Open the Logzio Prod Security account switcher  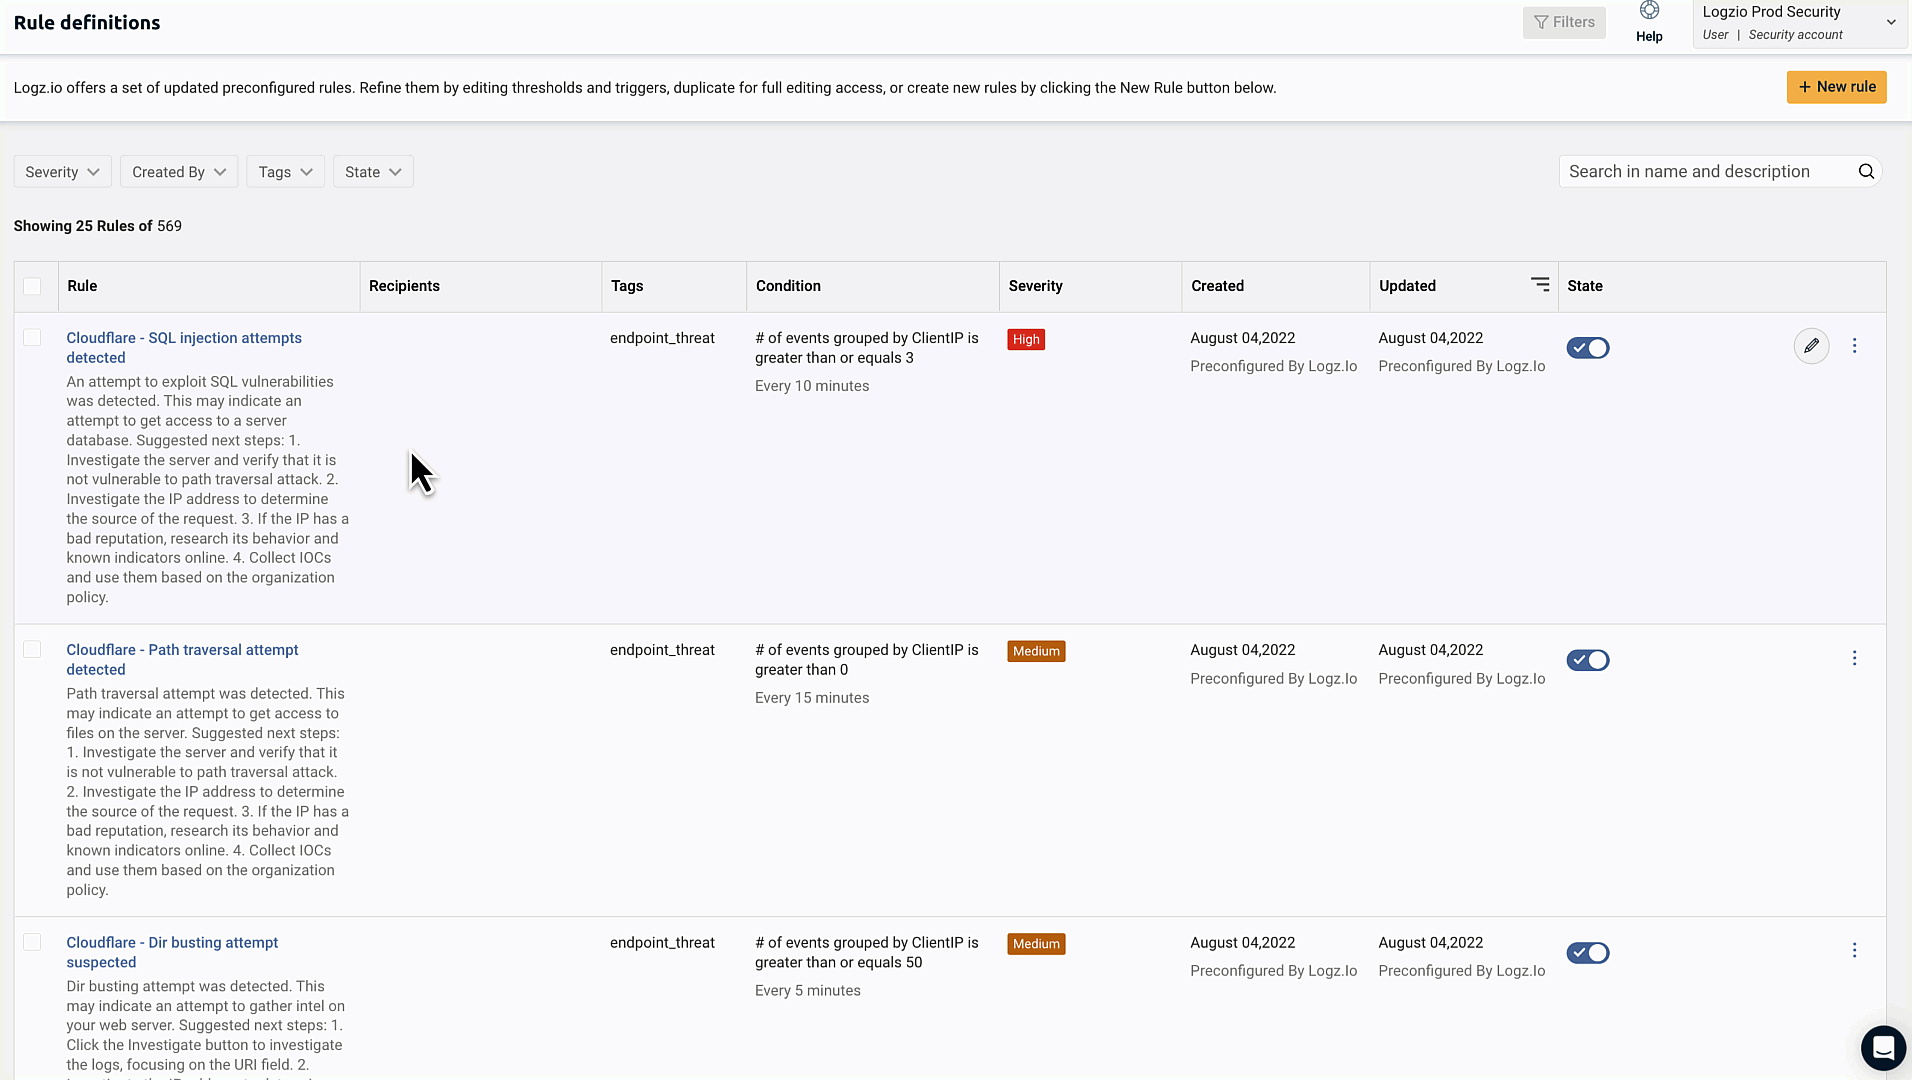click(1798, 22)
